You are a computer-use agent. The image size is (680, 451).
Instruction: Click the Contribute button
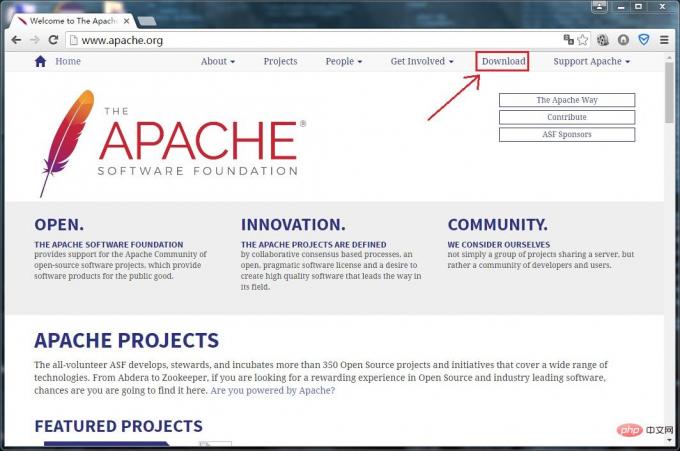click(567, 117)
